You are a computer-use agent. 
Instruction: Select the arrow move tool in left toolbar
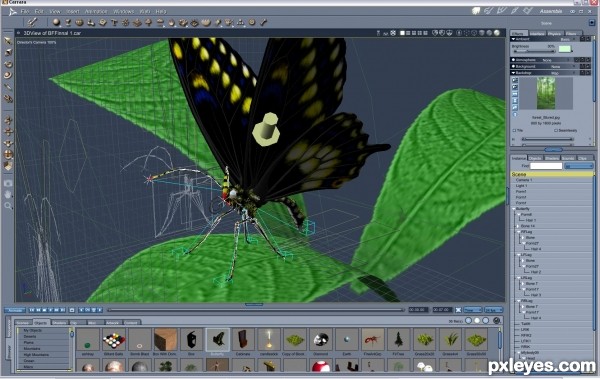[8, 40]
